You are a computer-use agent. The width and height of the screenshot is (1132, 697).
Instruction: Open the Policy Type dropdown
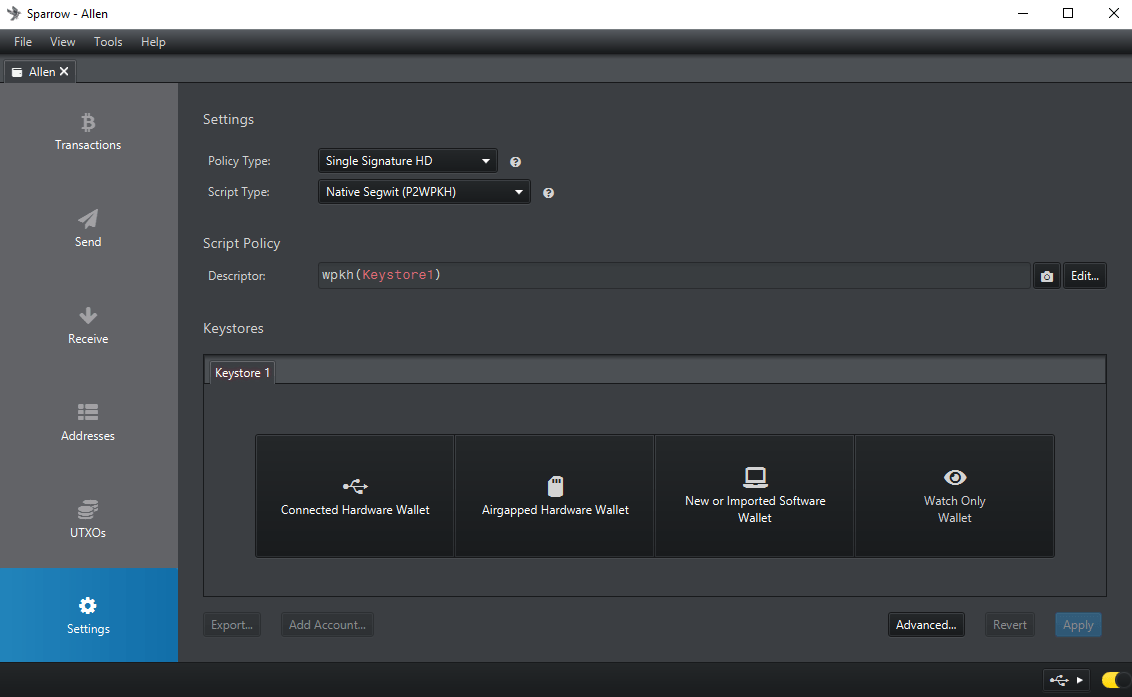407,161
